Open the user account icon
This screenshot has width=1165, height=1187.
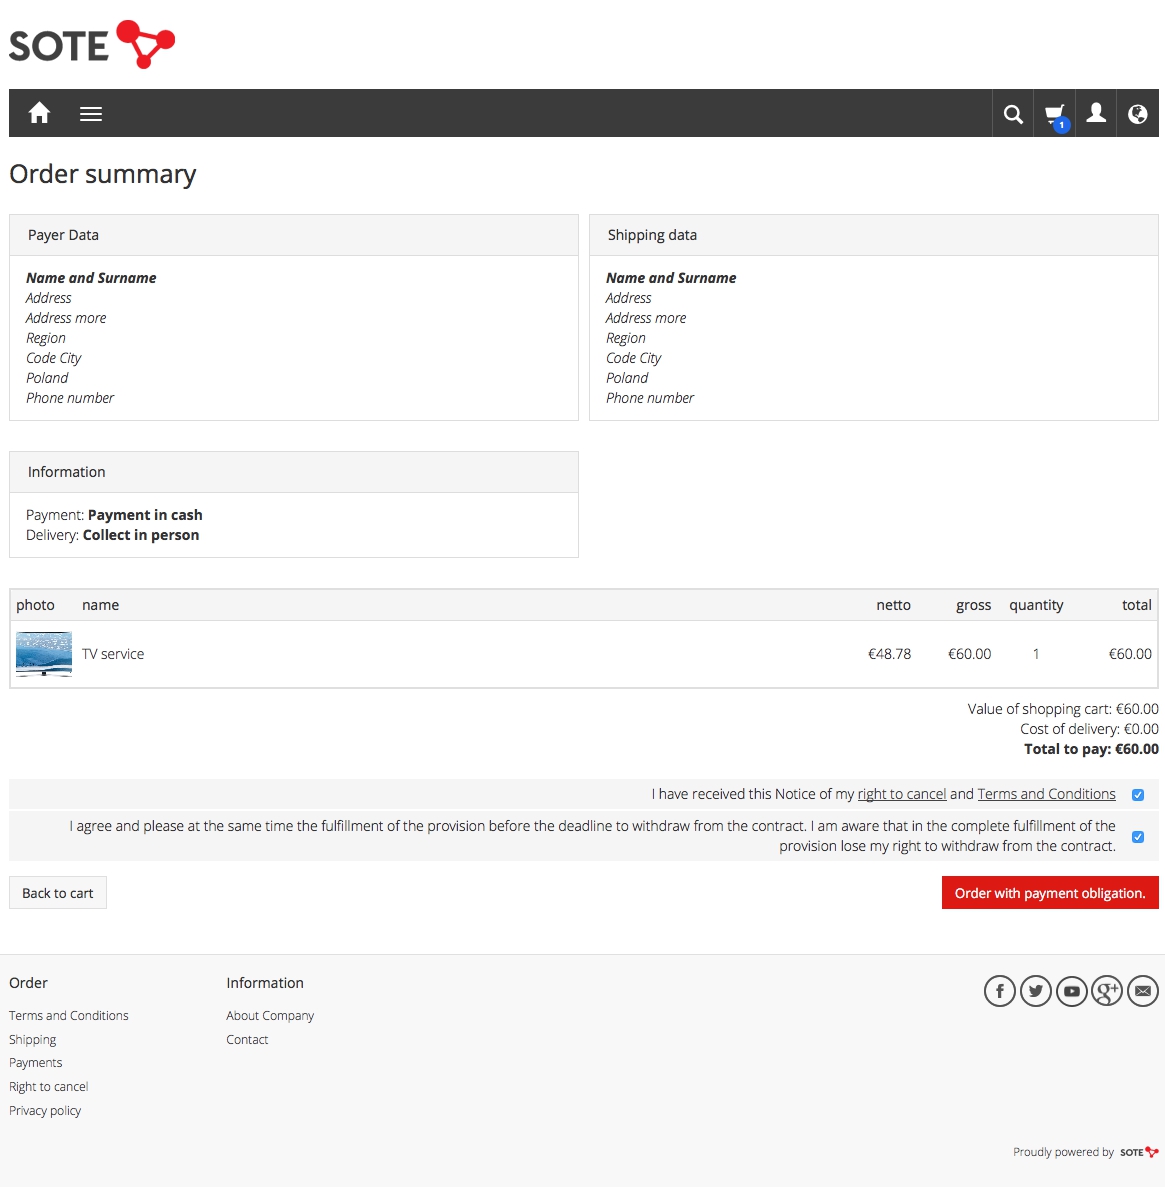point(1096,114)
